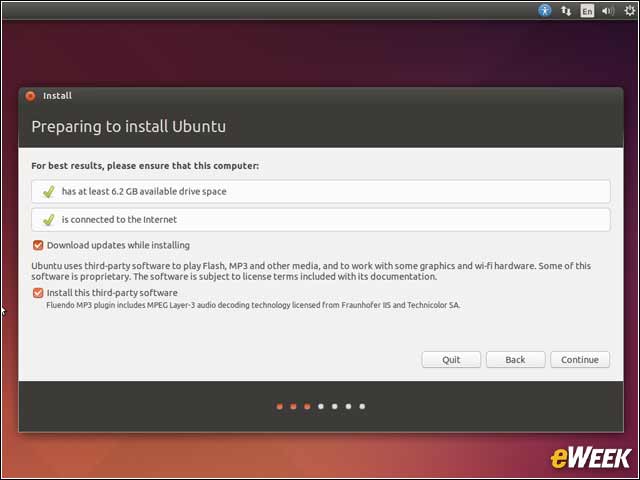Screen dimensions: 640x480
Task: Click the Continue button
Action: [x=580, y=360]
